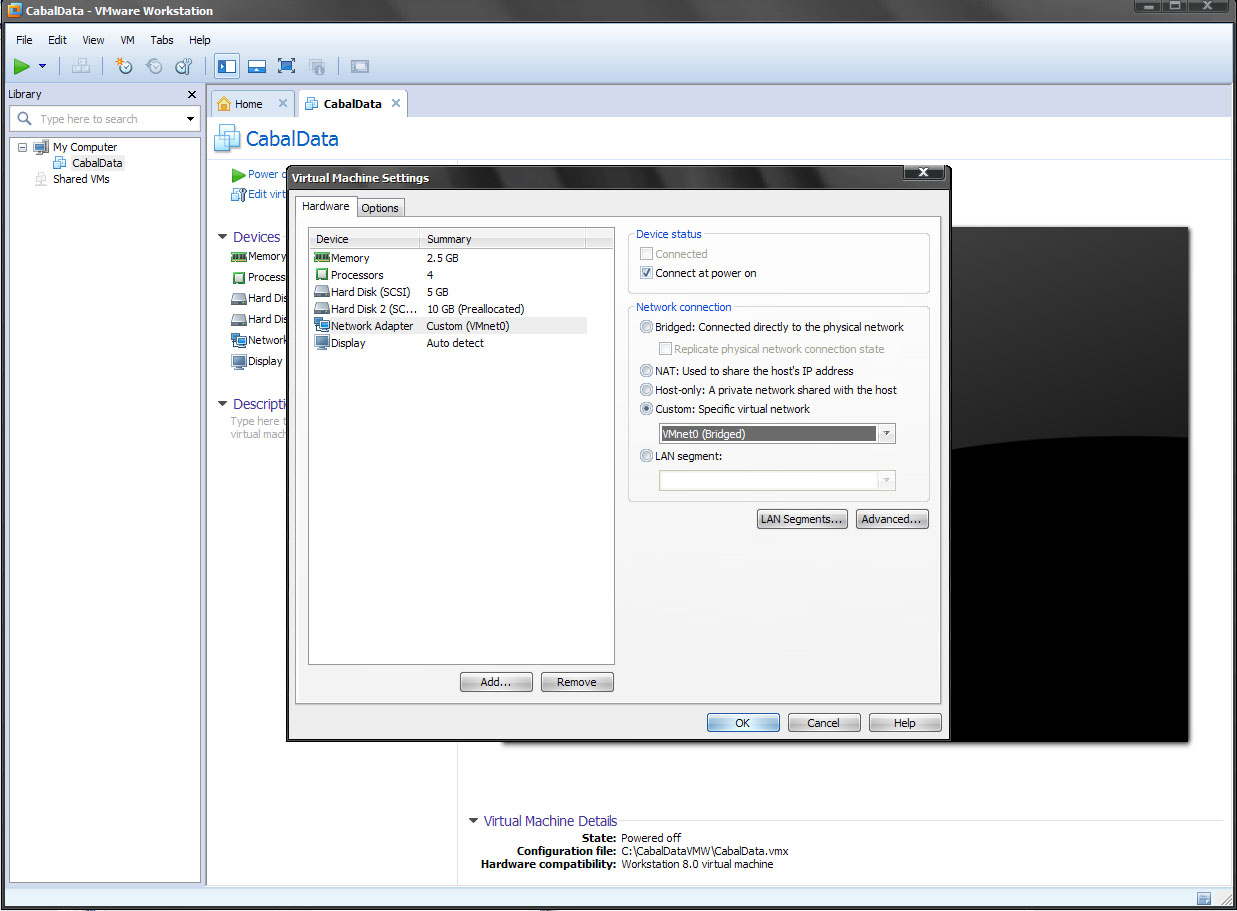Open the LAN Segments... button
This screenshot has height=911, width=1237.
point(803,519)
